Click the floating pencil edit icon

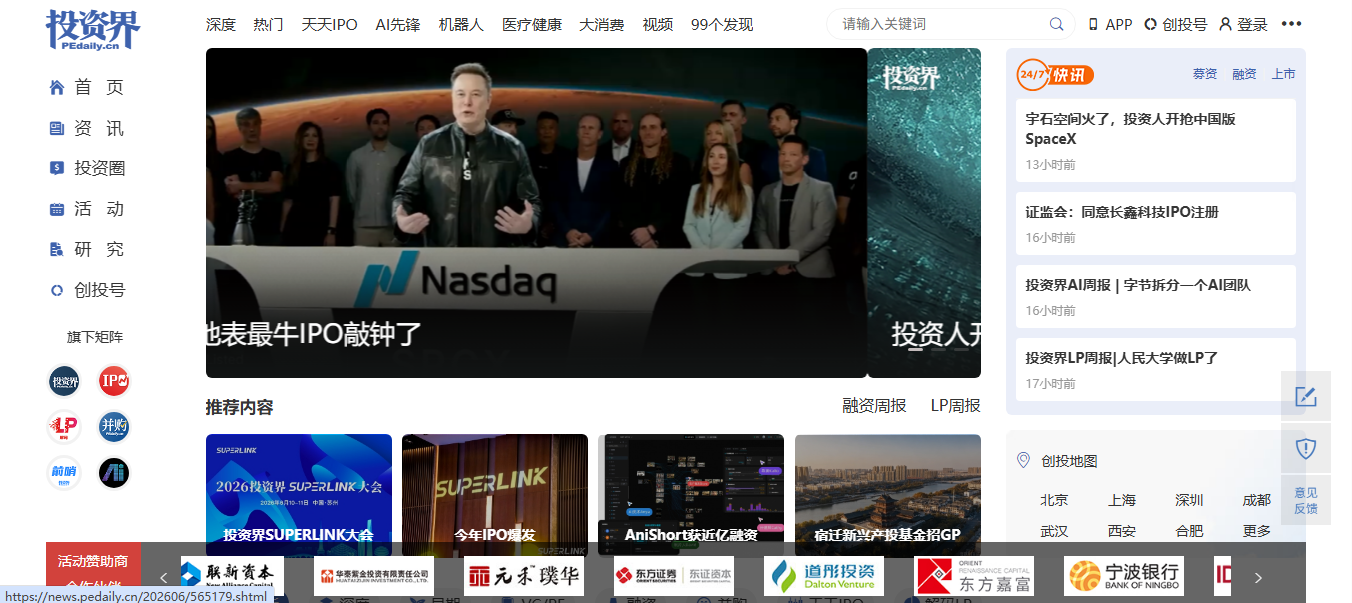[1306, 397]
